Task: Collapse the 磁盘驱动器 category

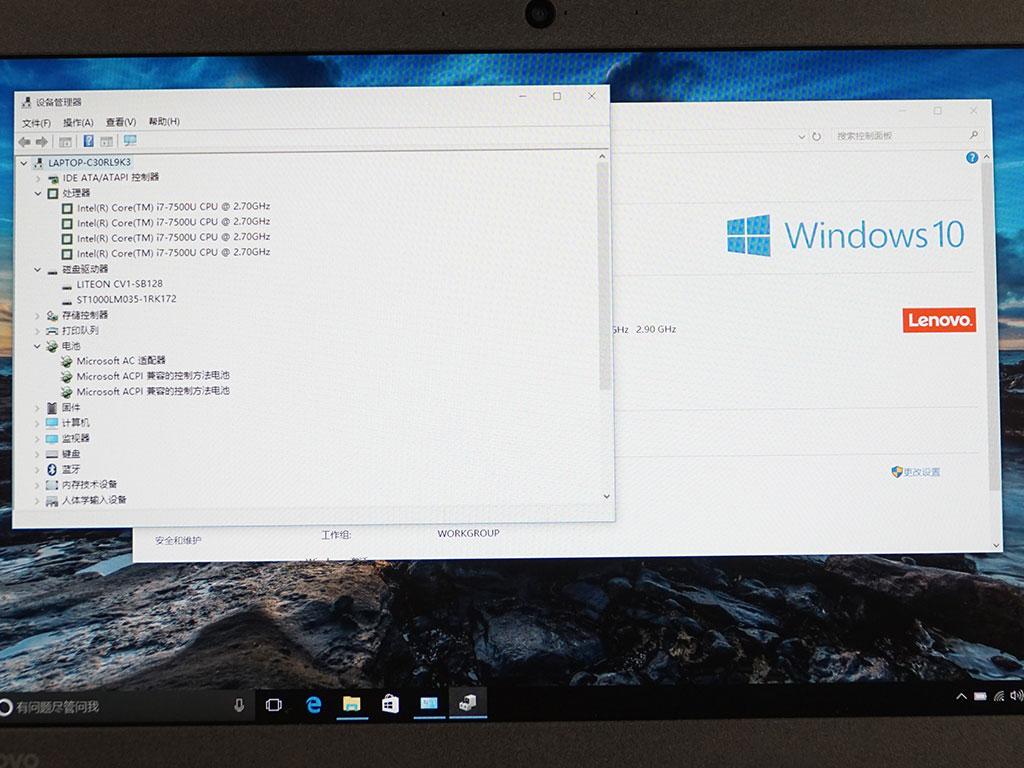Action: [38, 269]
